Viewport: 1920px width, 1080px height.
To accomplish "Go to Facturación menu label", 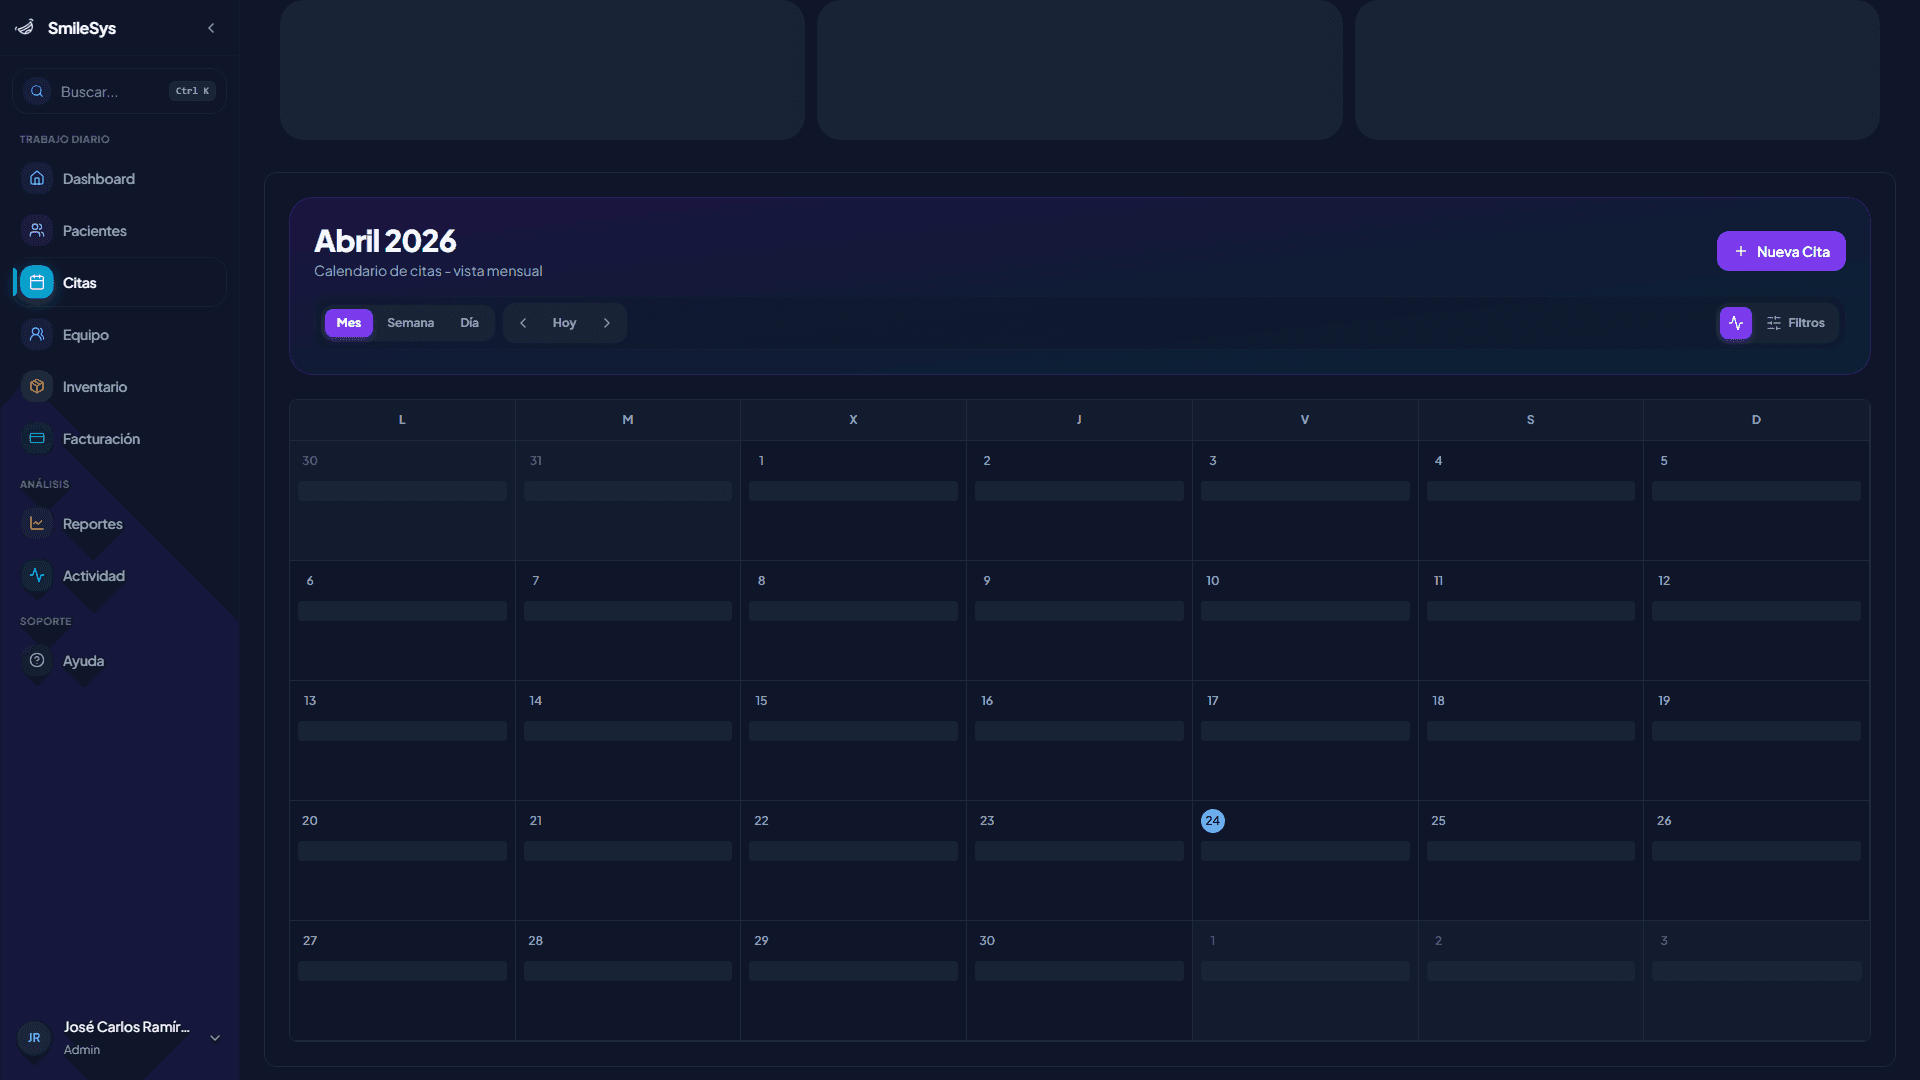I will coord(101,439).
